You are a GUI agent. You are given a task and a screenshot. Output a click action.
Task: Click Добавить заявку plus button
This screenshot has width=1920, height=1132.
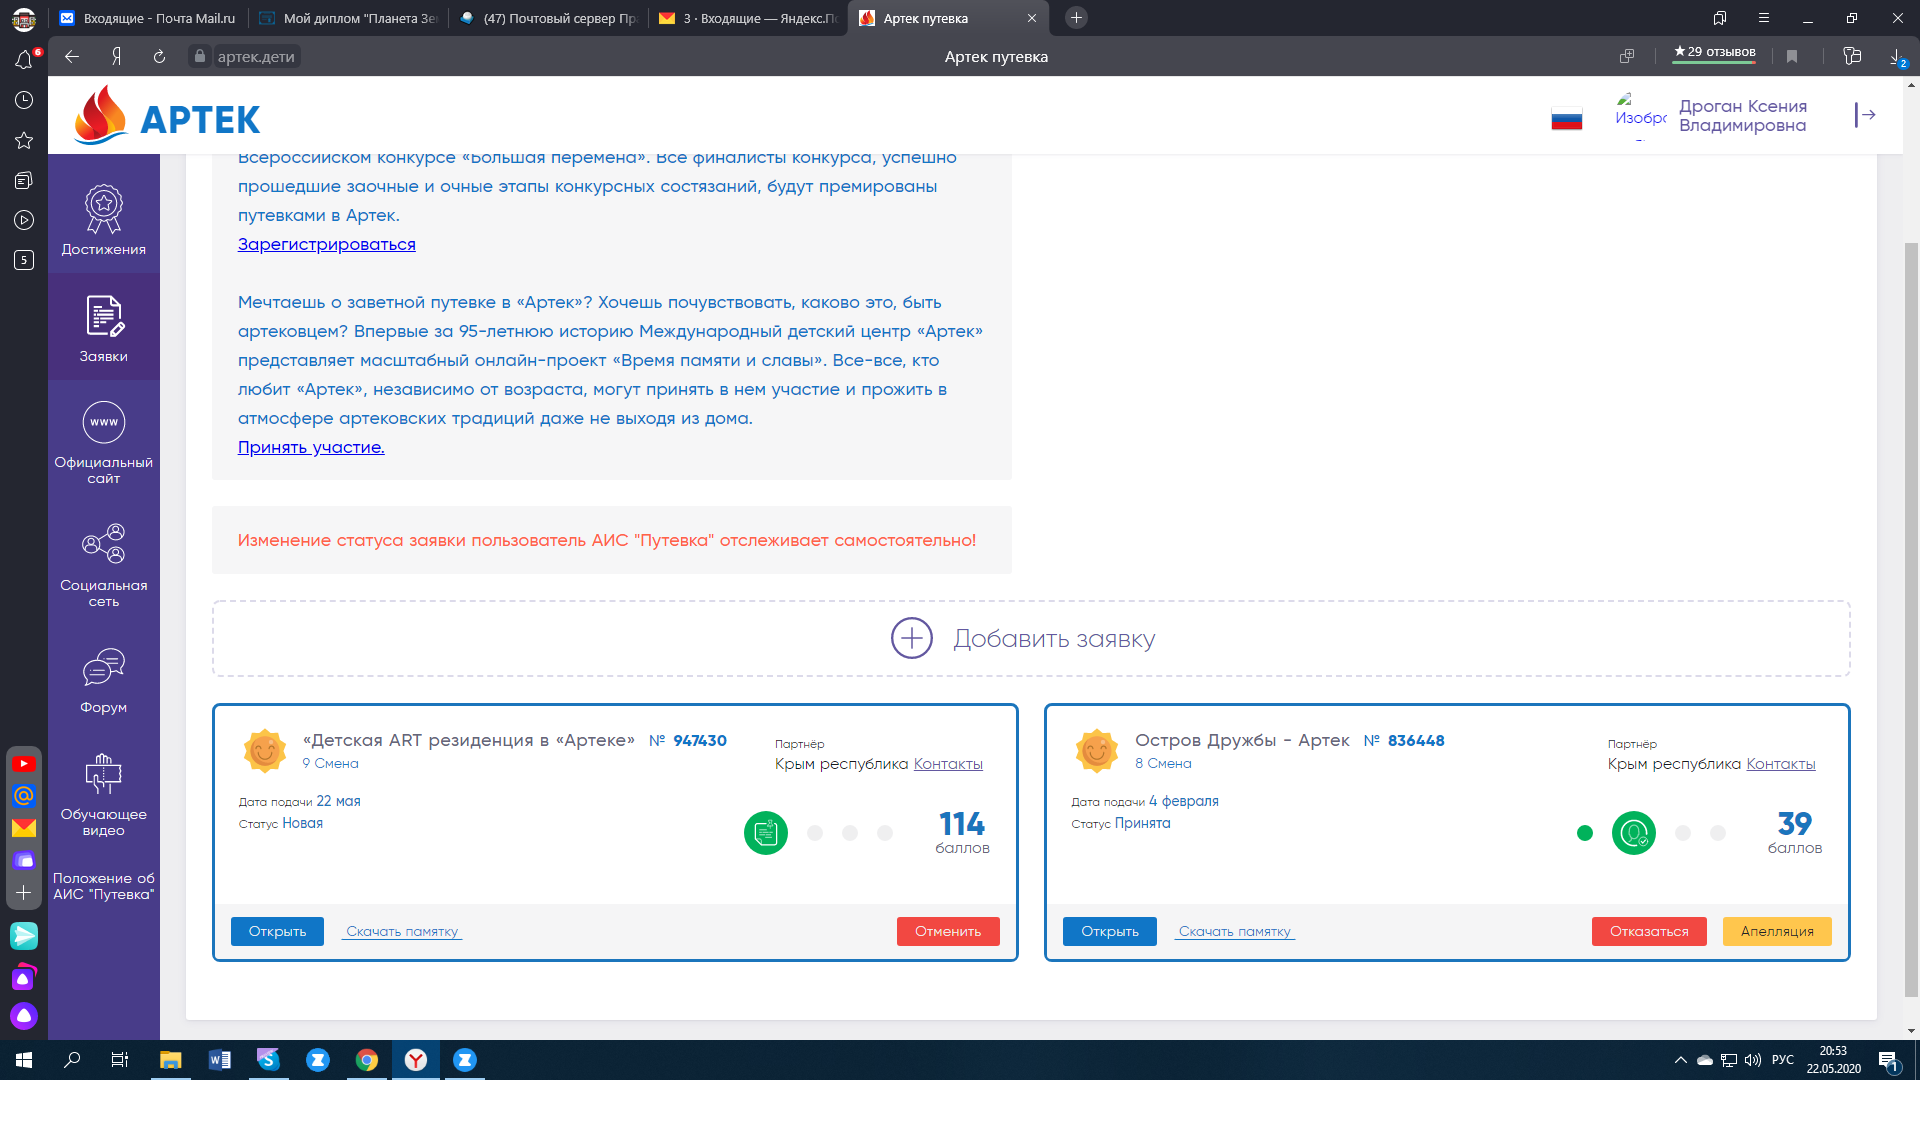[1031, 638]
